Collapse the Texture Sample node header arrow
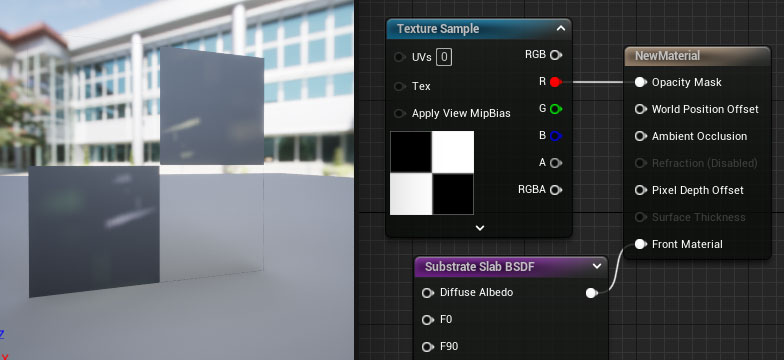This screenshot has height=360, width=784. coord(561,28)
